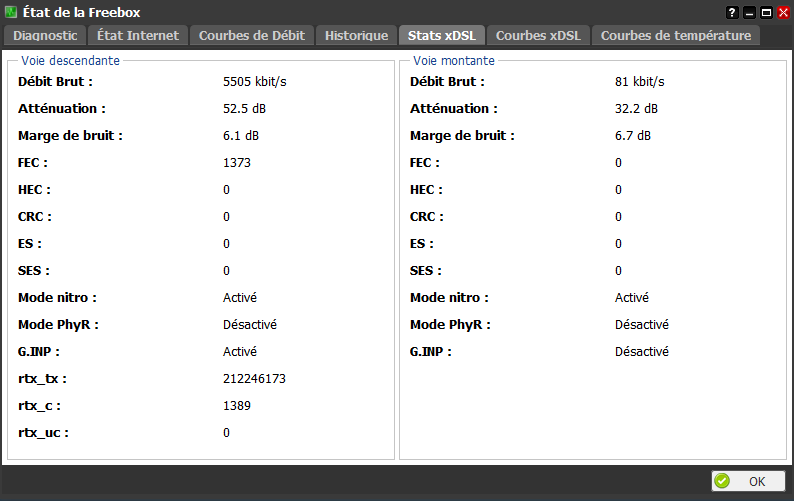The image size is (794, 501).
Task: Click the upstream ES label
Action: [x=421, y=244]
